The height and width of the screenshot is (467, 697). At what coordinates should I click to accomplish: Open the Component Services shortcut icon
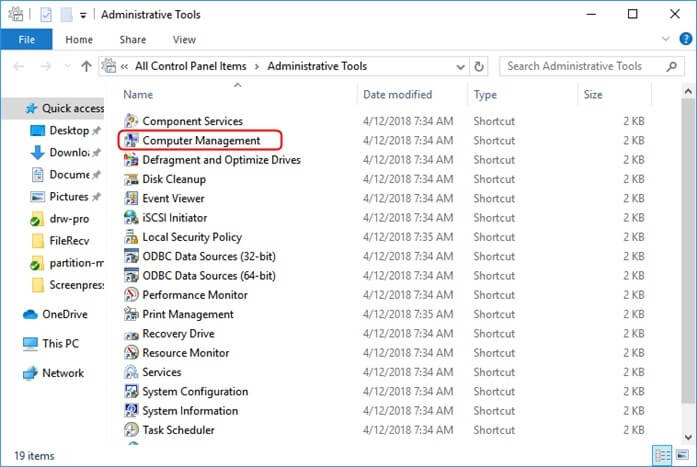(x=131, y=121)
